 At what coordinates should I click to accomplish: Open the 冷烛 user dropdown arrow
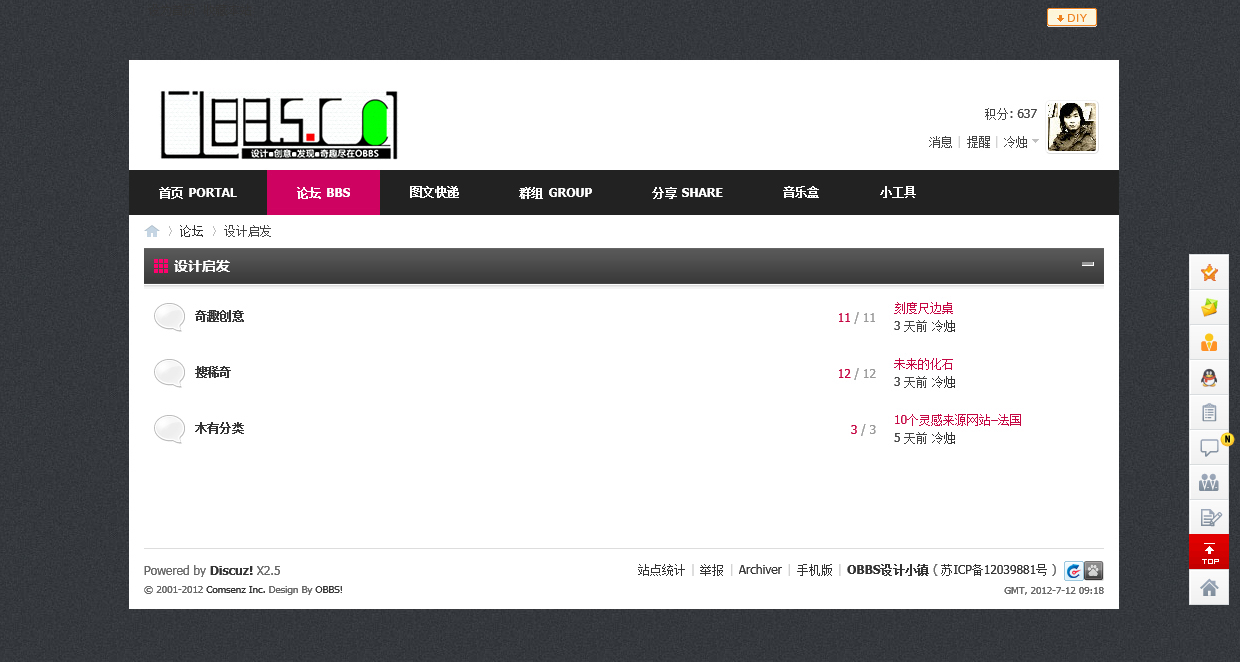[x=1036, y=141]
